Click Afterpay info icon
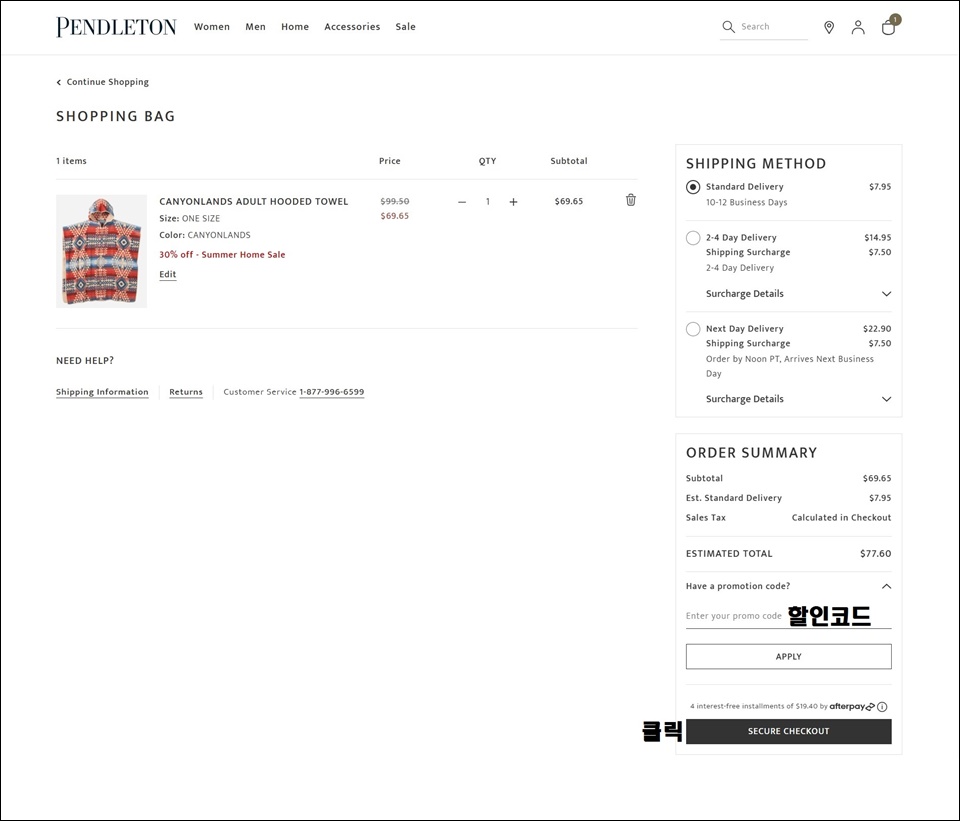960x821 pixels. pos(882,707)
